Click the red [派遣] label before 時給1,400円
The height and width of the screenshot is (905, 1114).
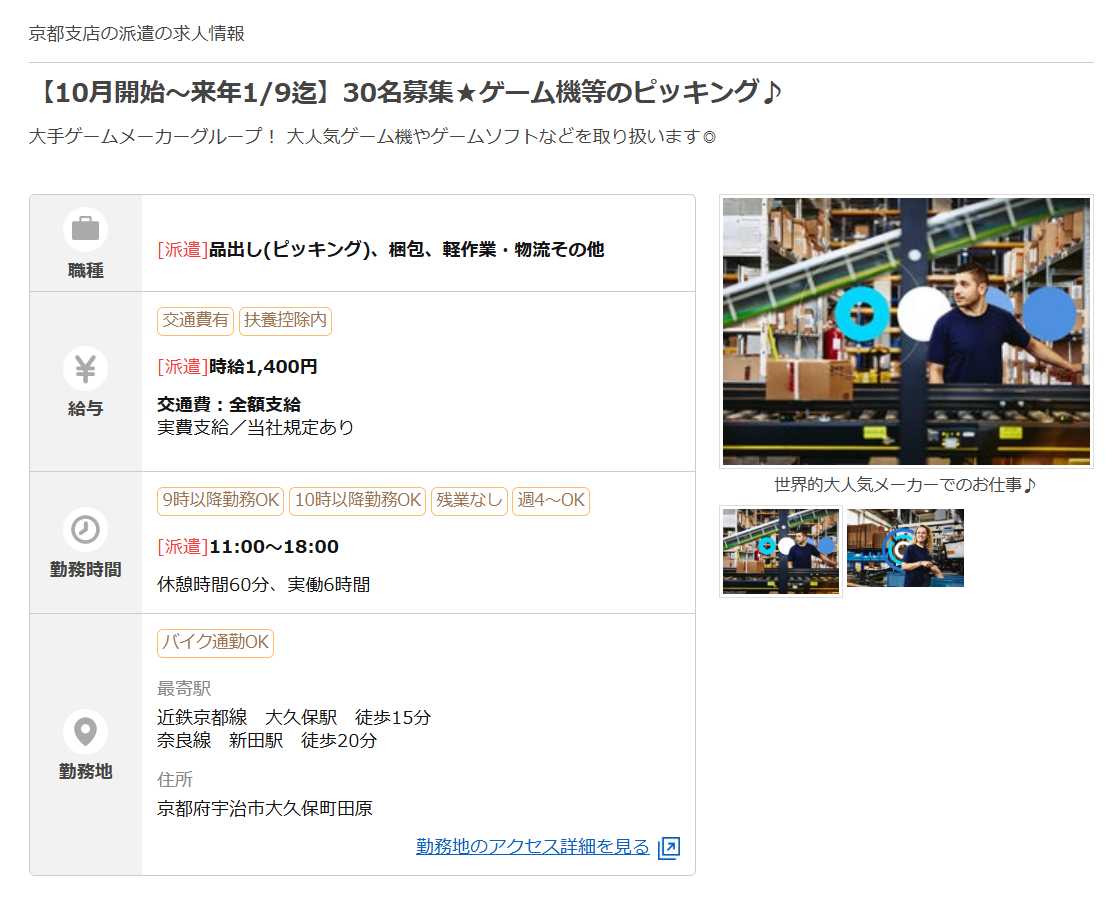[x=182, y=367]
